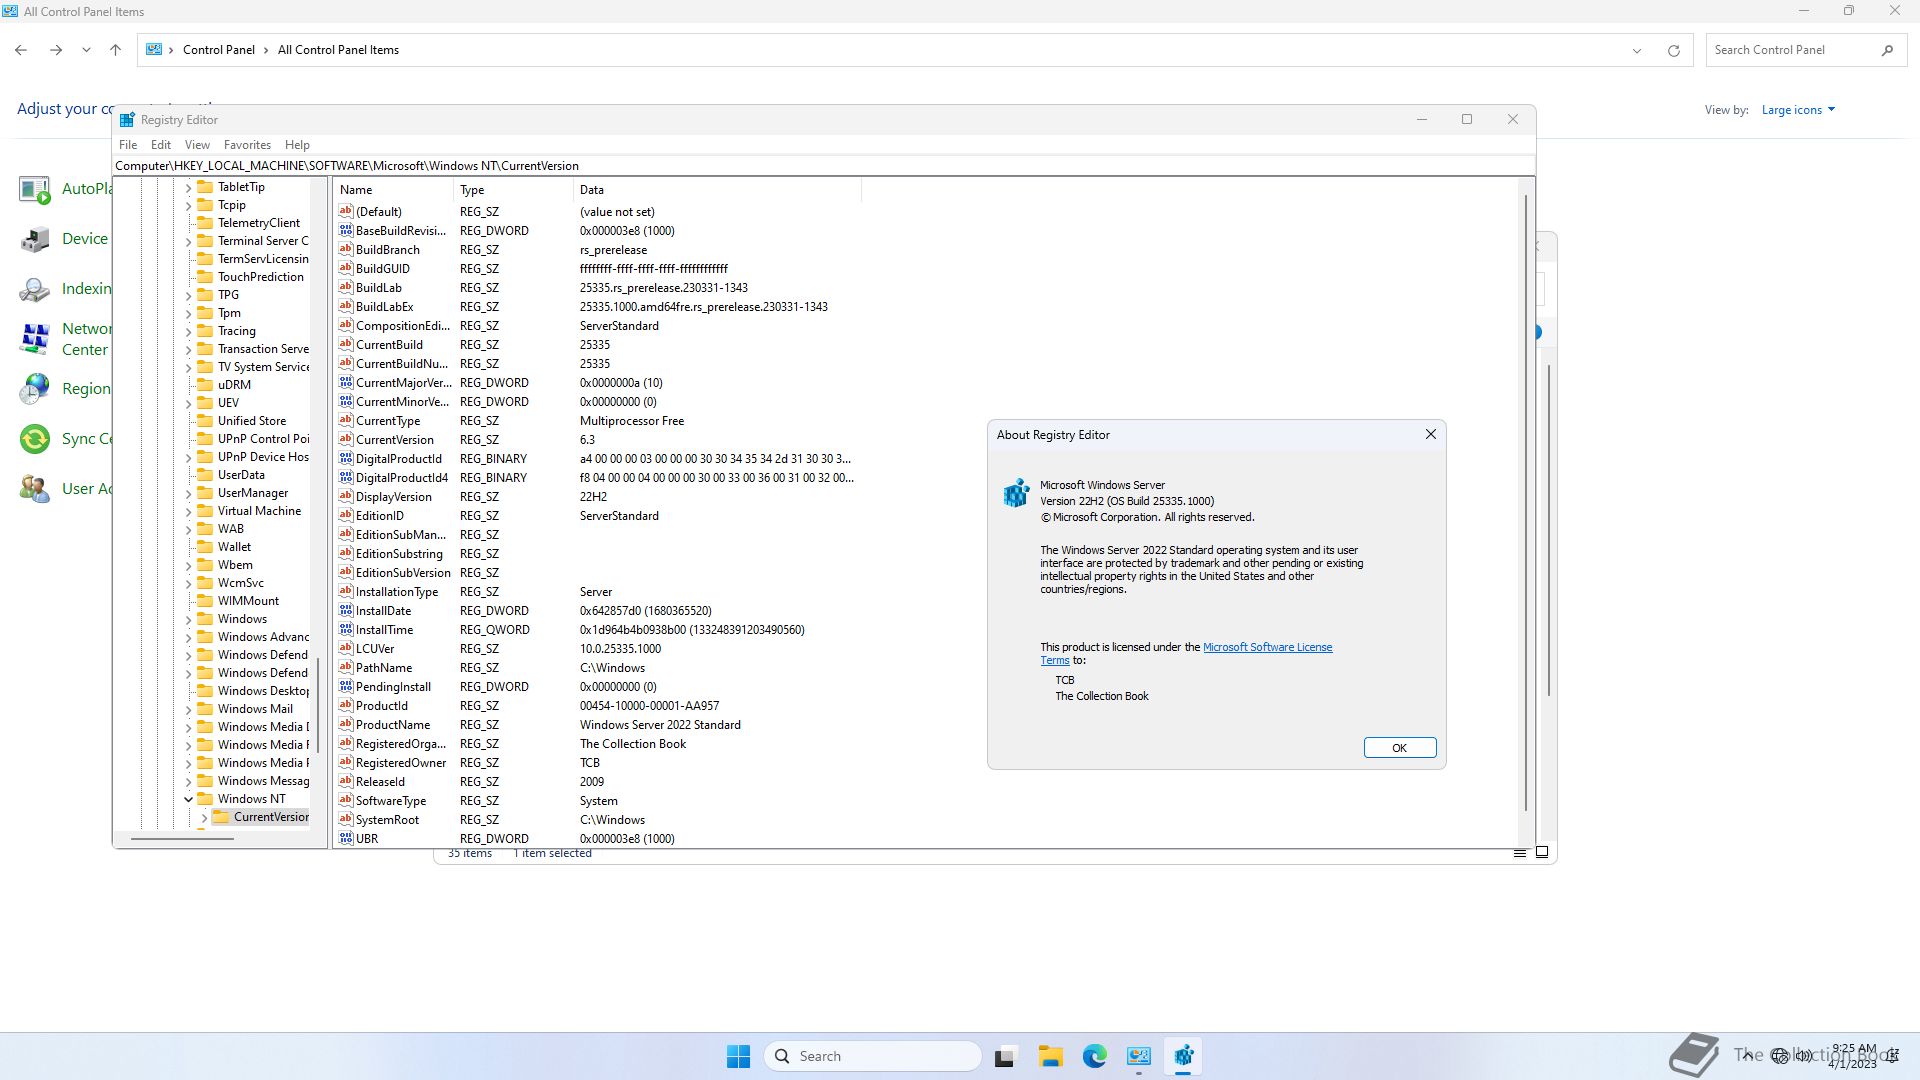Open the User Accounts icon
Image resolution: width=1920 pixels, height=1080 pixels.
(35, 489)
